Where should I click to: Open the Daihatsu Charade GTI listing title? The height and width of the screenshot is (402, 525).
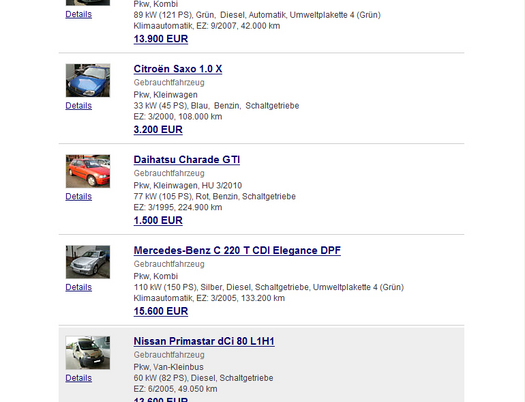click(186, 160)
